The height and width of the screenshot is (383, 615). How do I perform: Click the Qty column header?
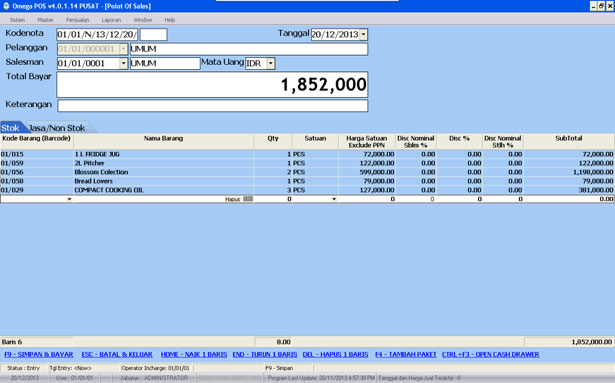click(x=273, y=141)
